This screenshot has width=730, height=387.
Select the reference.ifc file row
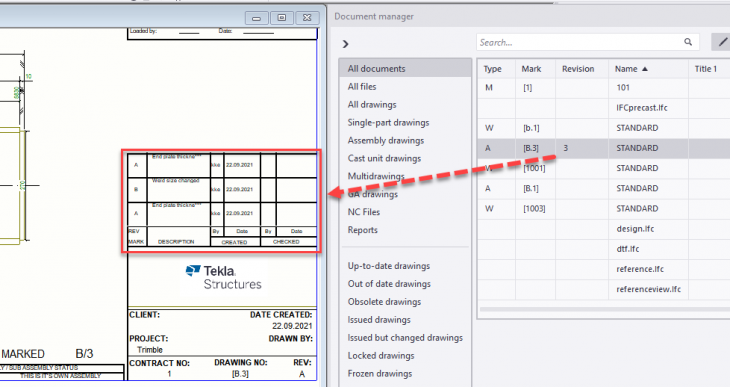coord(604,269)
